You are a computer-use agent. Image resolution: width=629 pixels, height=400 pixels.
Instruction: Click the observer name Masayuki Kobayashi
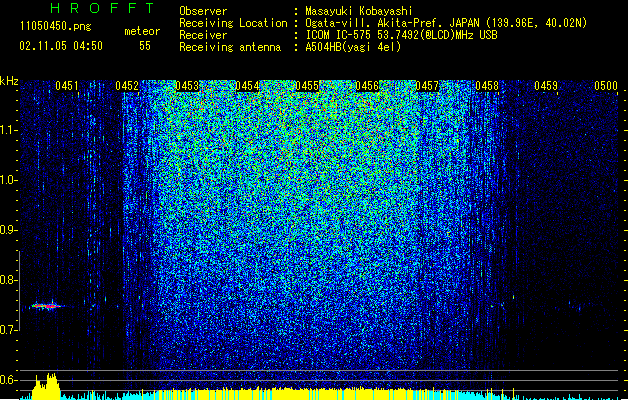pyautogui.click(x=359, y=11)
